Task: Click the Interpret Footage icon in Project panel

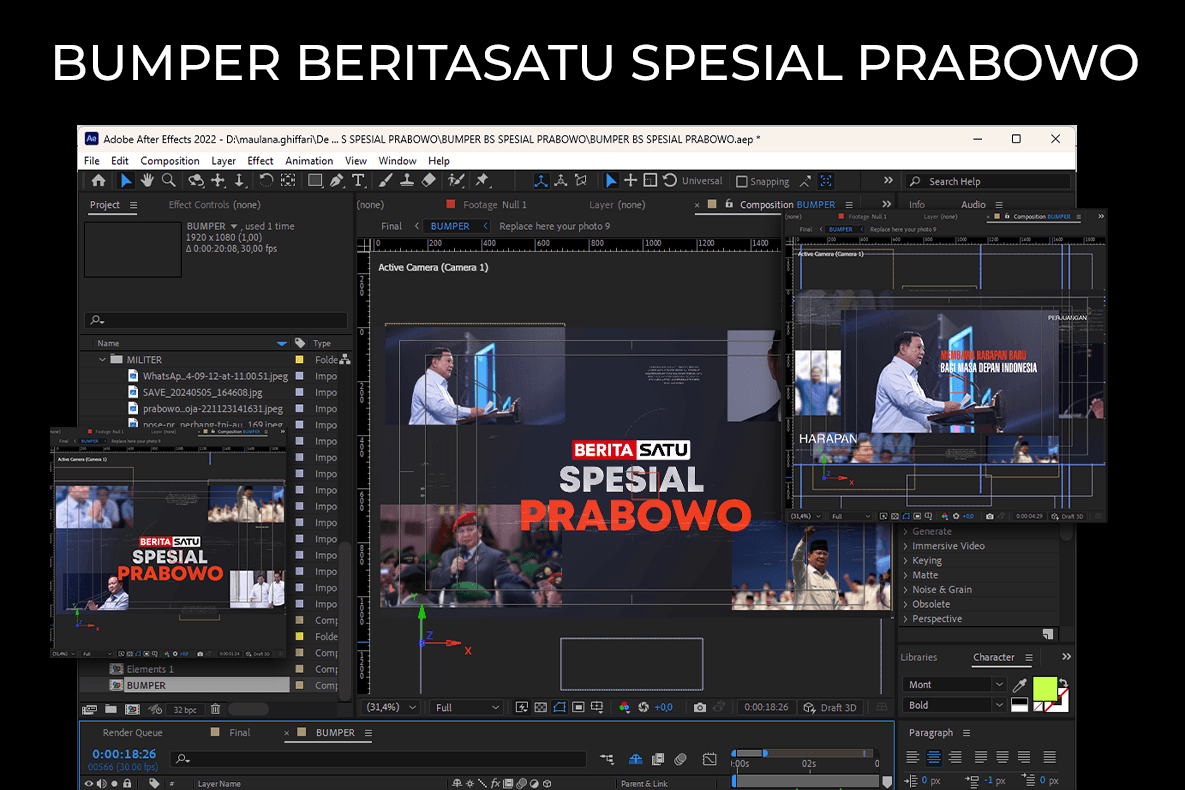Action: 89,709
